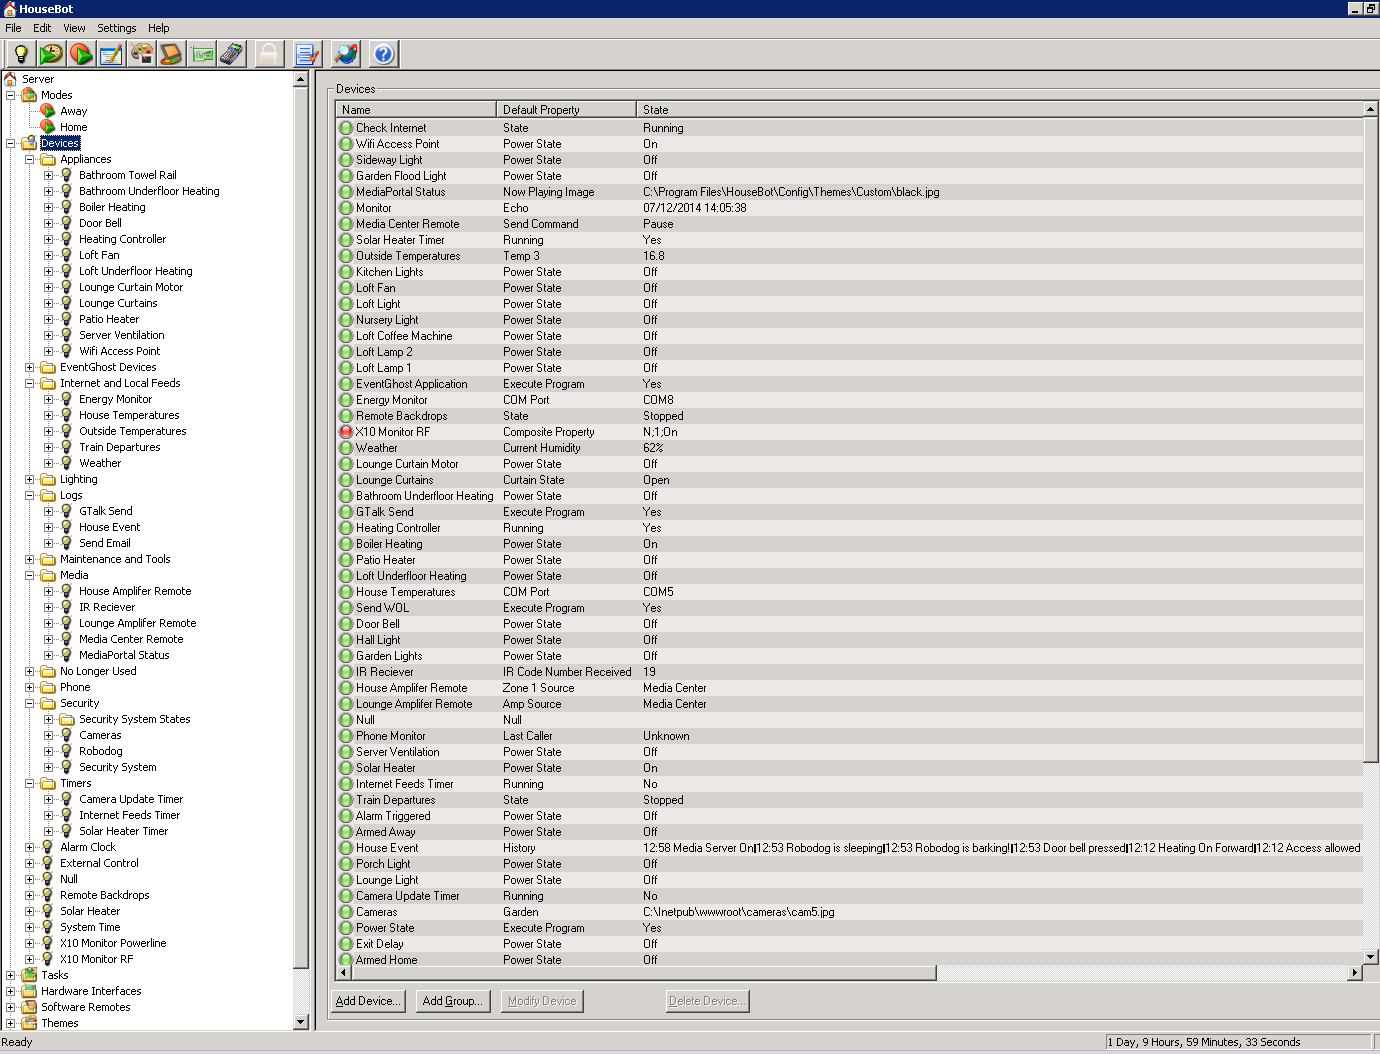The image size is (1380, 1054).
Task: Select the Loft Coffee Machine row
Action: pos(850,336)
